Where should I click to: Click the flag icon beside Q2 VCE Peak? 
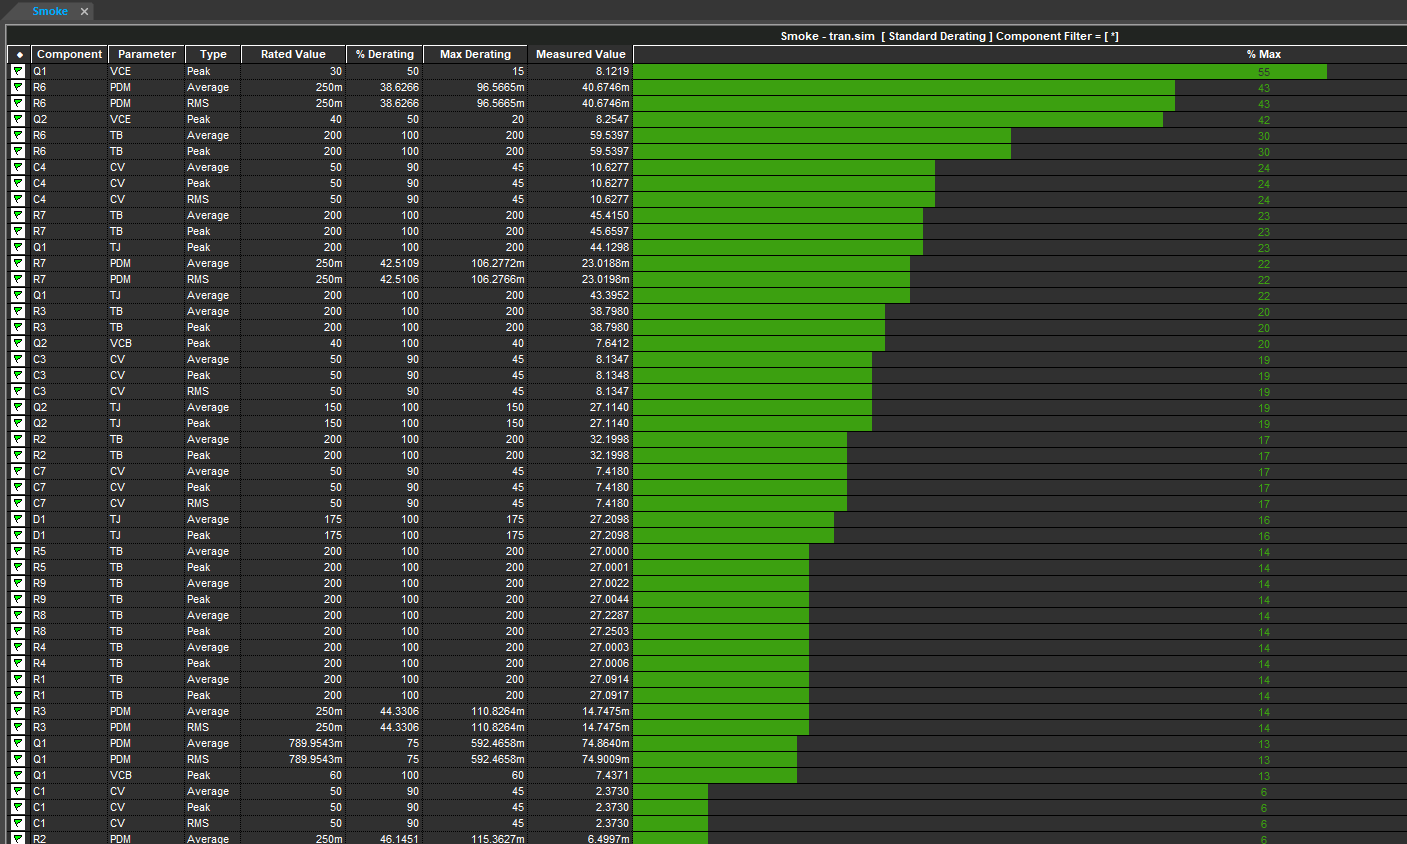pos(18,119)
